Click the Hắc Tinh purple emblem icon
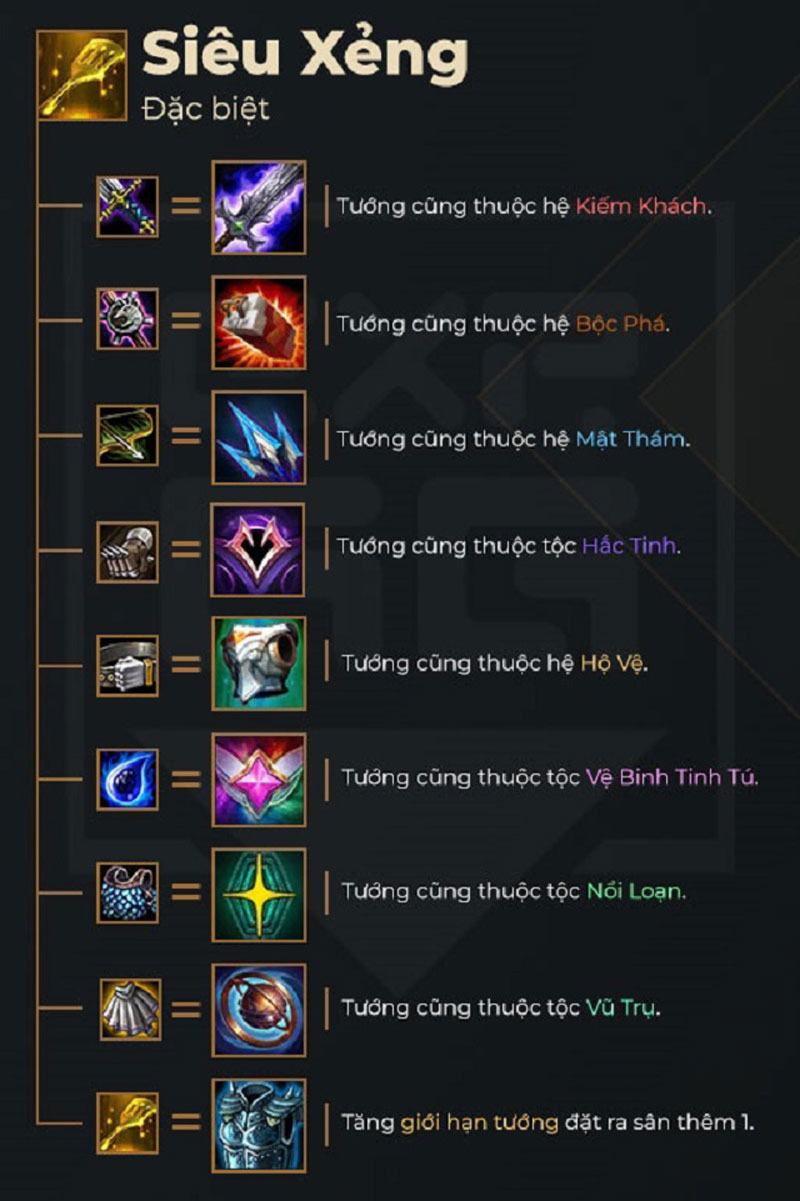 258,549
